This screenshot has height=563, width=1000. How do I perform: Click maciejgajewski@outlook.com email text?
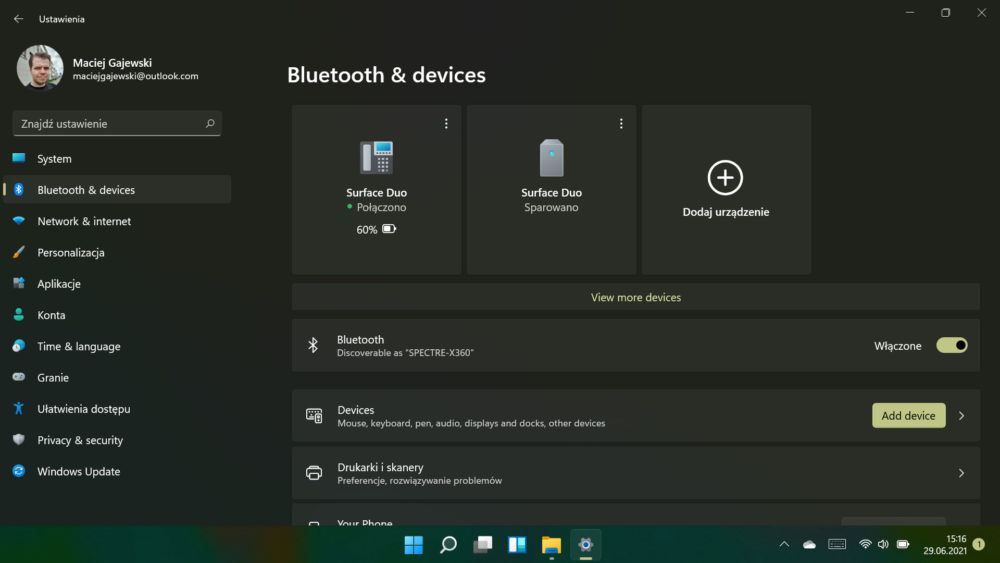click(135, 76)
